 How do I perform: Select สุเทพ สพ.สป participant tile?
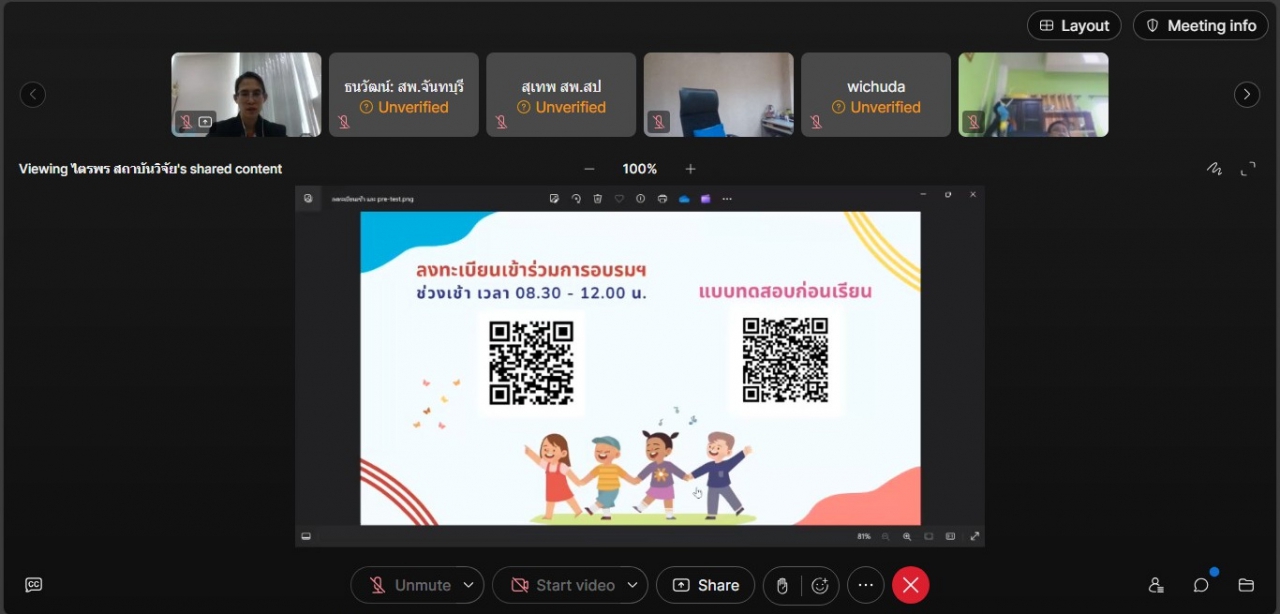click(x=561, y=95)
